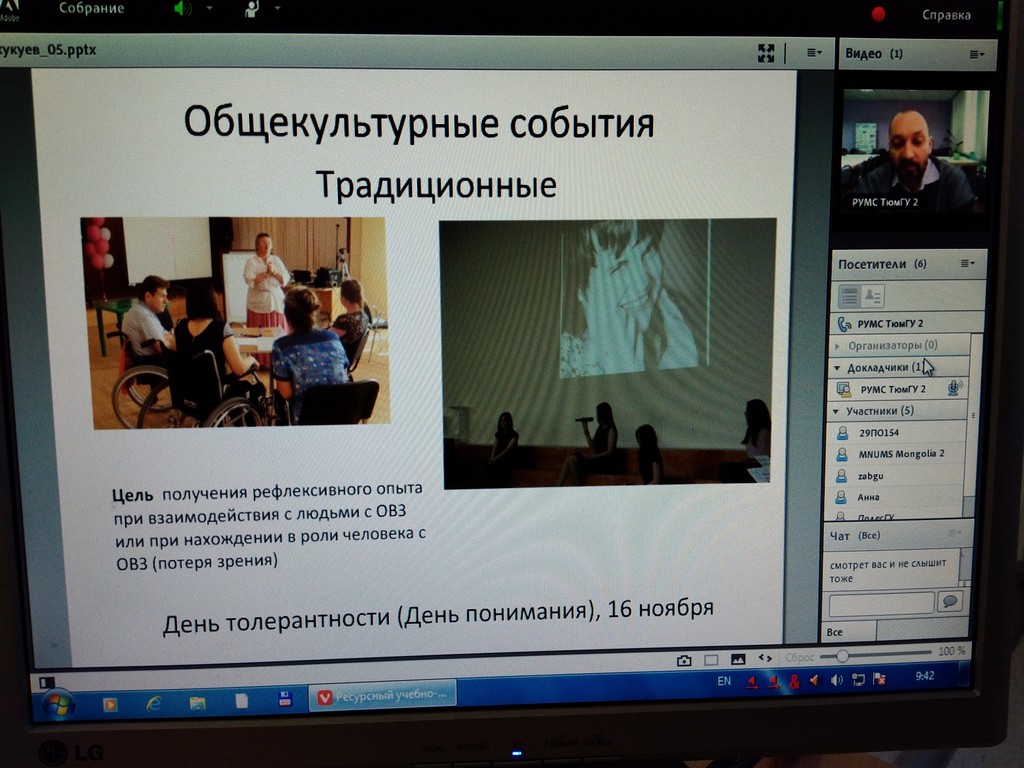Collapse the Докладчики (1) group
Viewport: 1024px width, 768px height.
pyautogui.click(x=837, y=368)
